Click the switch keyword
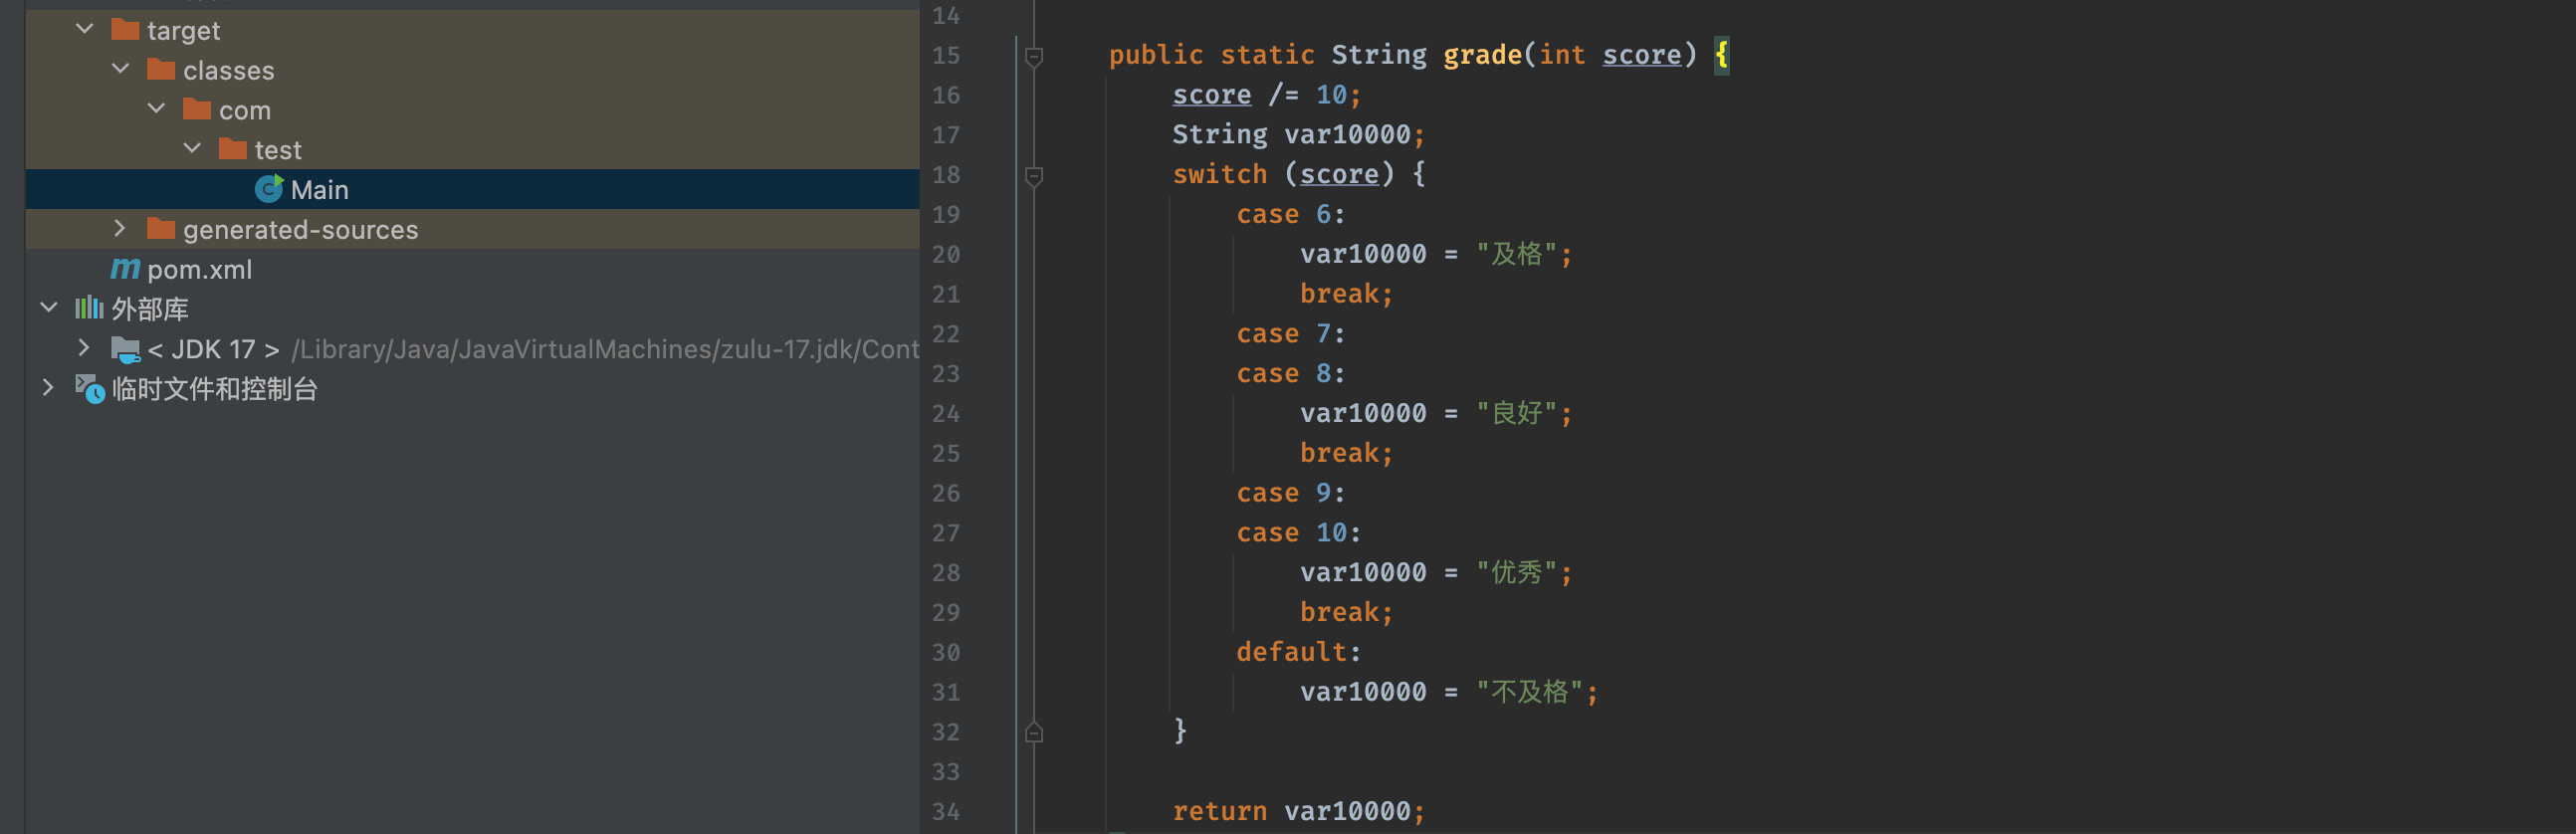The width and height of the screenshot is (2576, 834). coord(1219,174)
